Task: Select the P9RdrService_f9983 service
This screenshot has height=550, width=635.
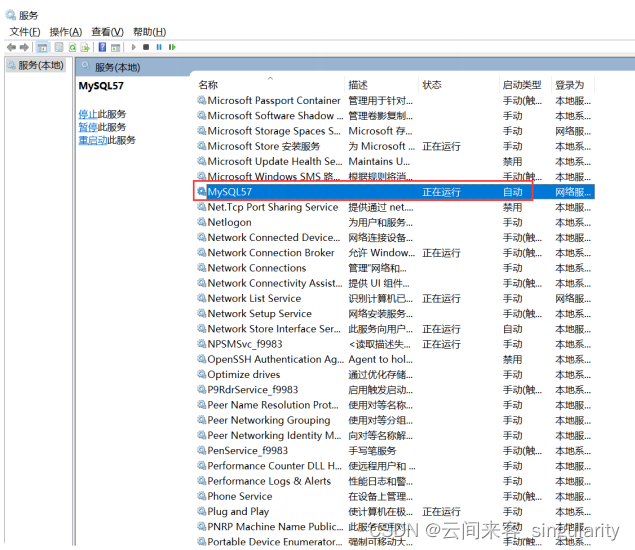Action: [395, 390]
